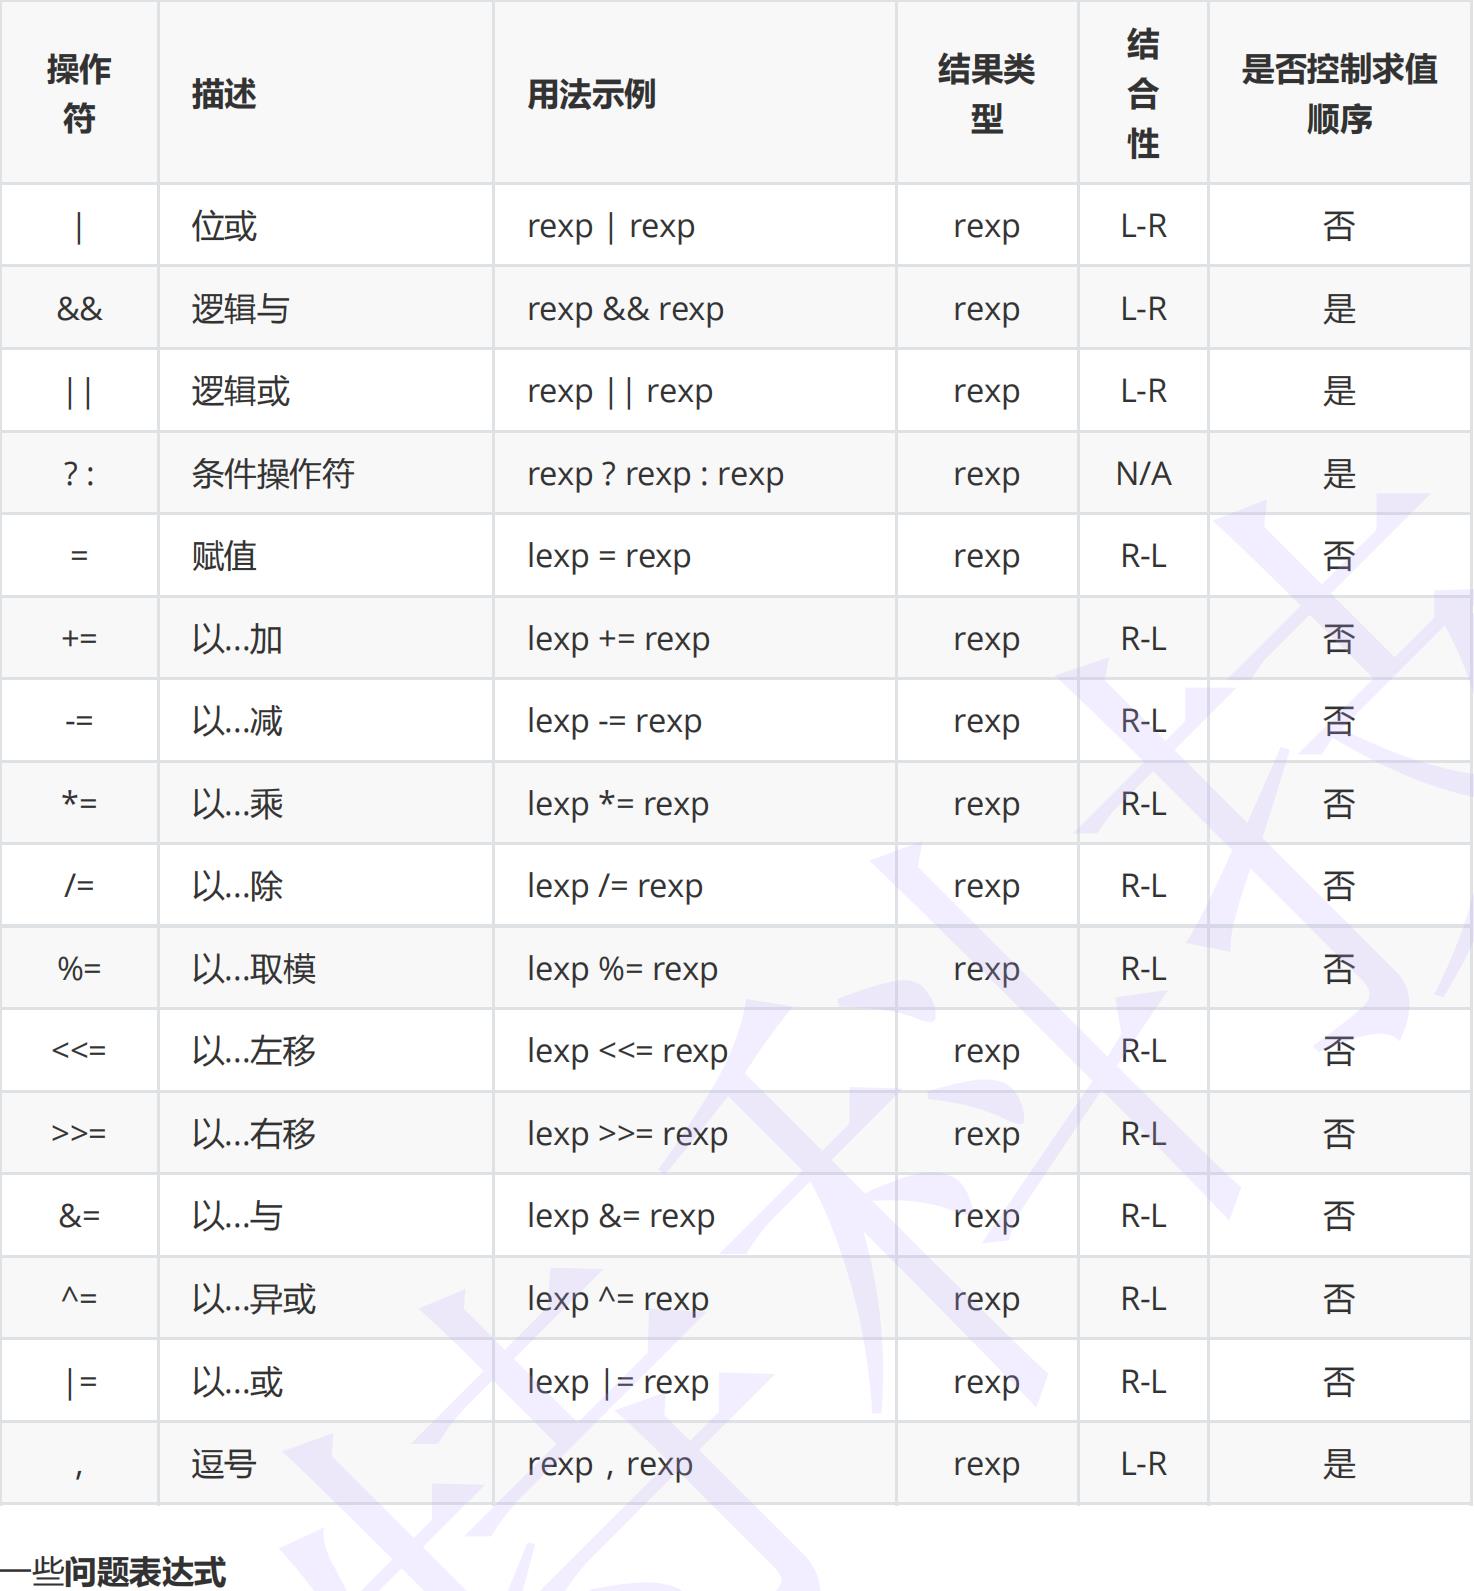This screenshot has width=1474, height=1591.
Task: Click the 'rexp | rexp' usage example
Action: 611,227
